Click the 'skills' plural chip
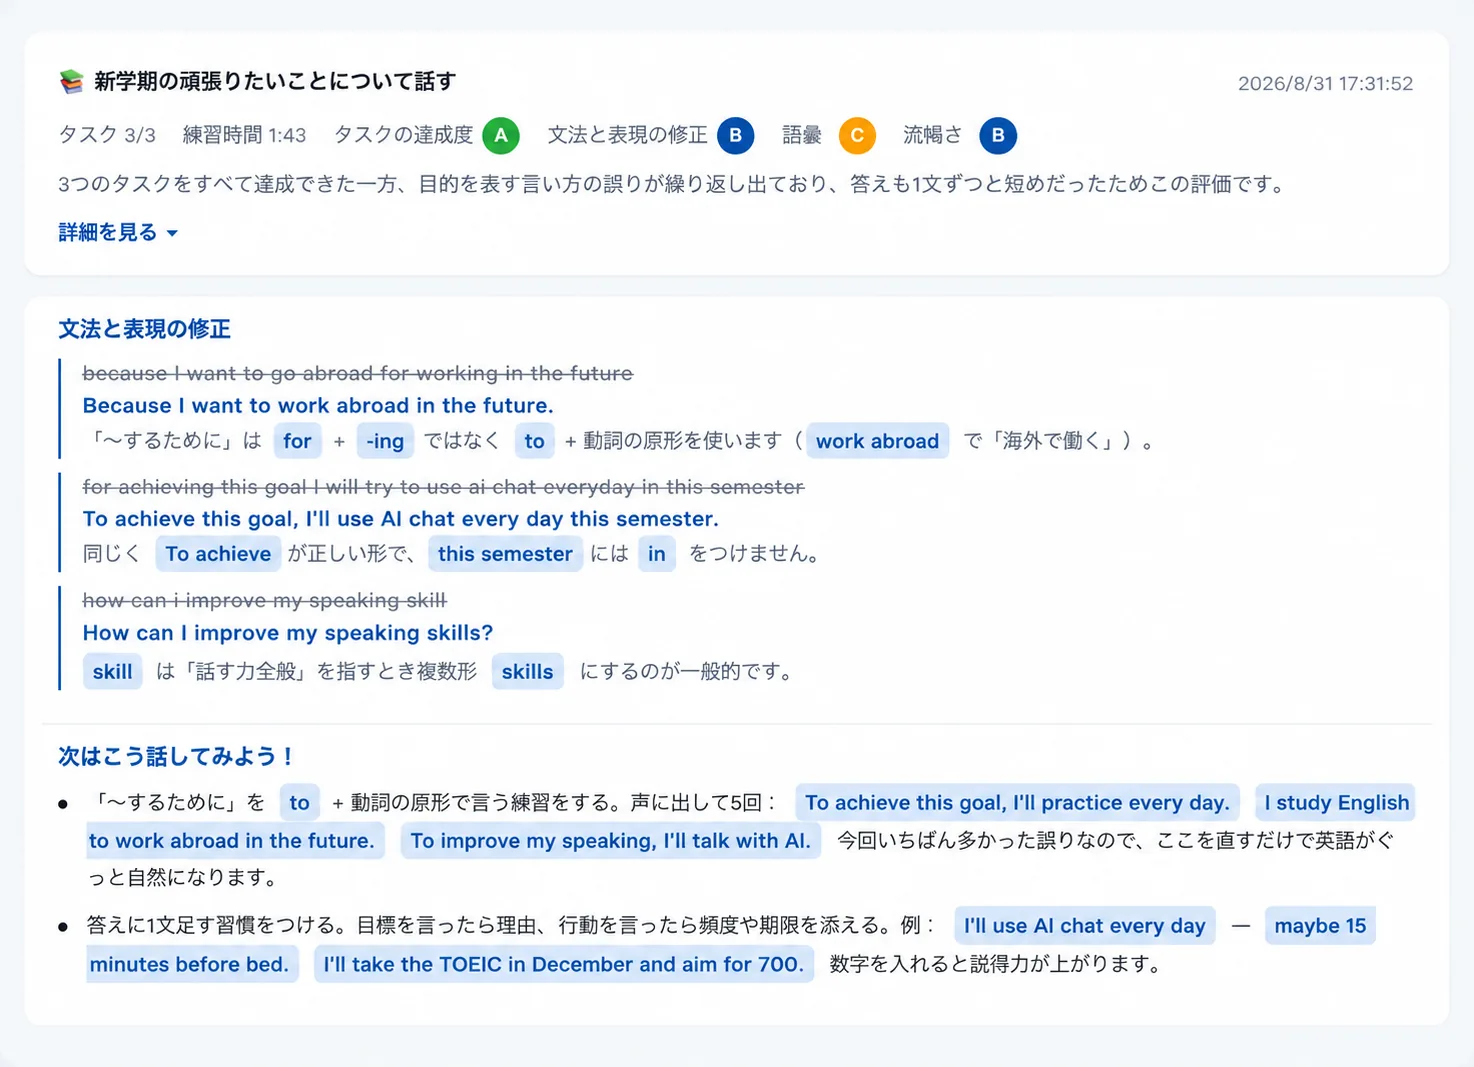Screen dimensions: 1474x1067 527,672
